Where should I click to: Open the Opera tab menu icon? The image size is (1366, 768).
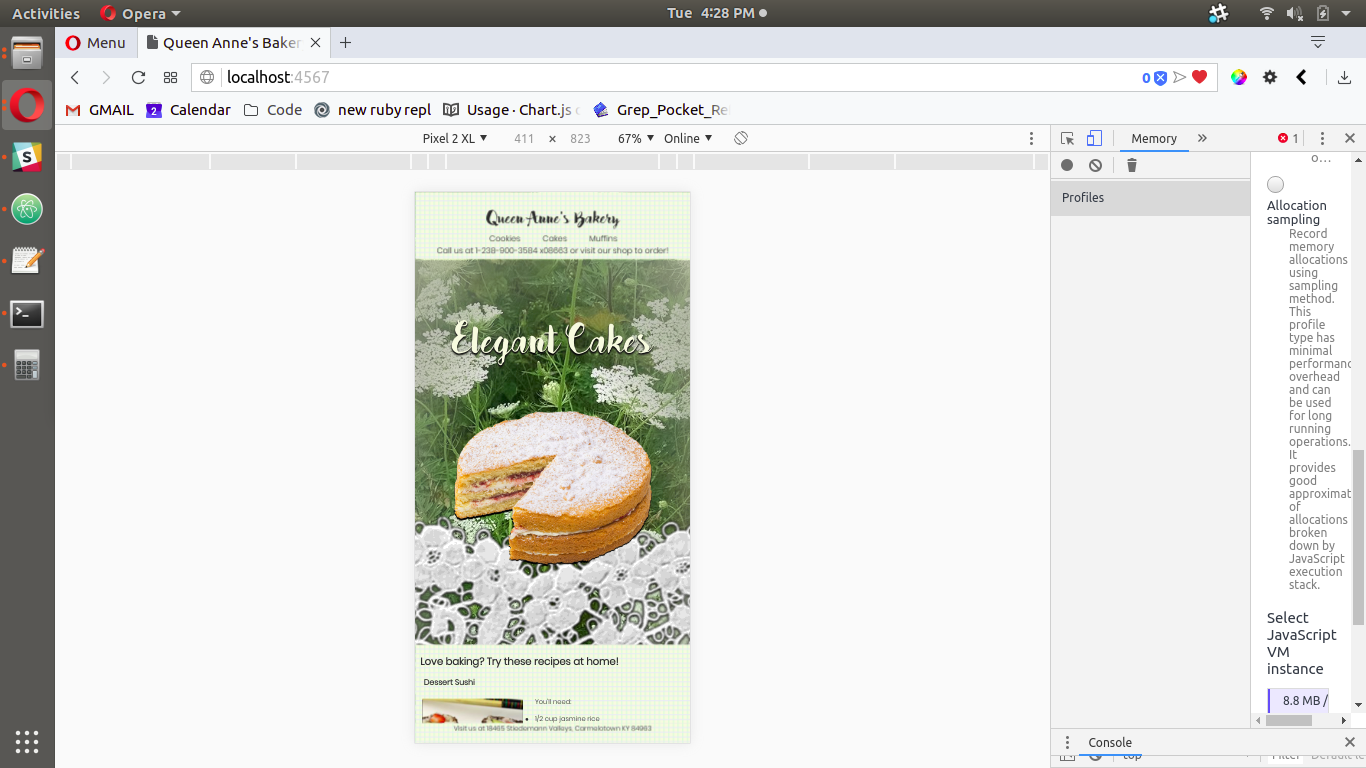tap(1318, 43)
